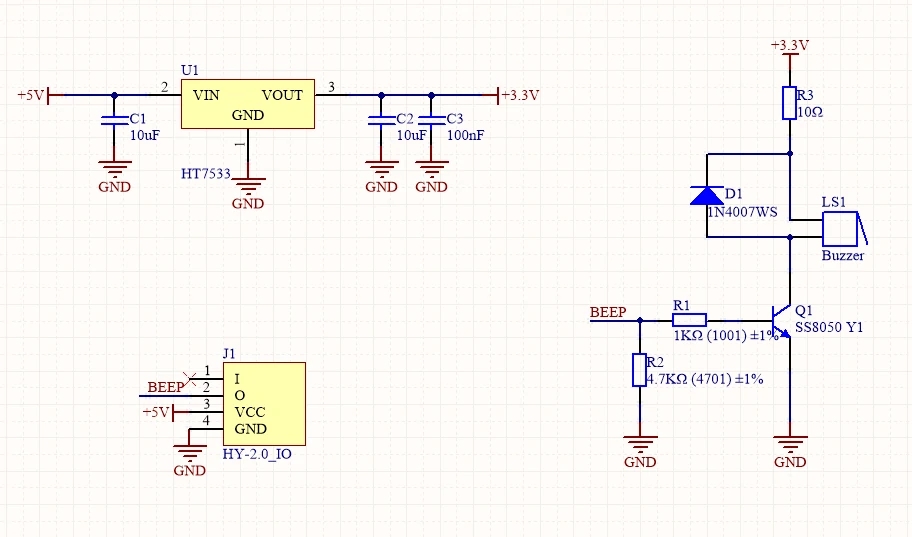Select the C3 100nF capacitor symbol

pos(432,121)
